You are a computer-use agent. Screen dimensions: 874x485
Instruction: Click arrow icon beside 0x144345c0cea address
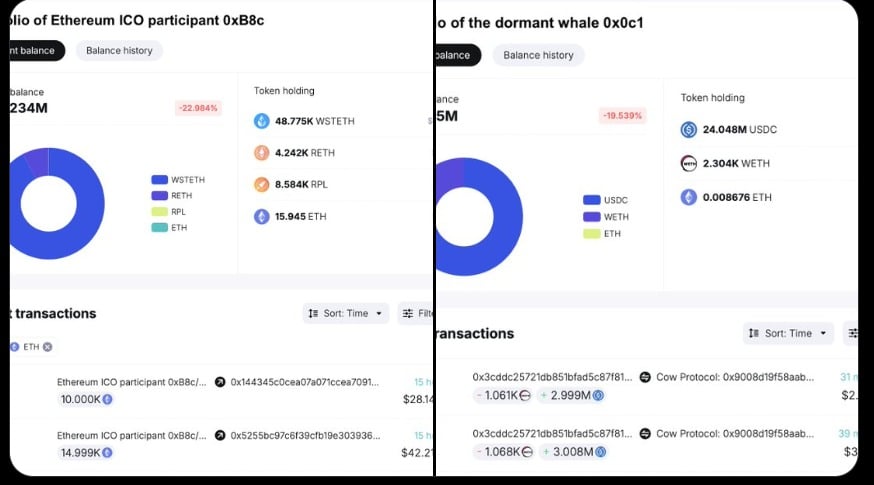[220, 382]
